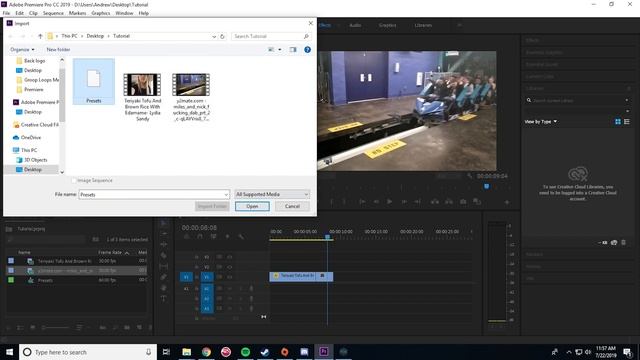The height and width of the screenshot is (360, 640).
Task: Open the Sequence menu
Action: [x=53, y=13]
